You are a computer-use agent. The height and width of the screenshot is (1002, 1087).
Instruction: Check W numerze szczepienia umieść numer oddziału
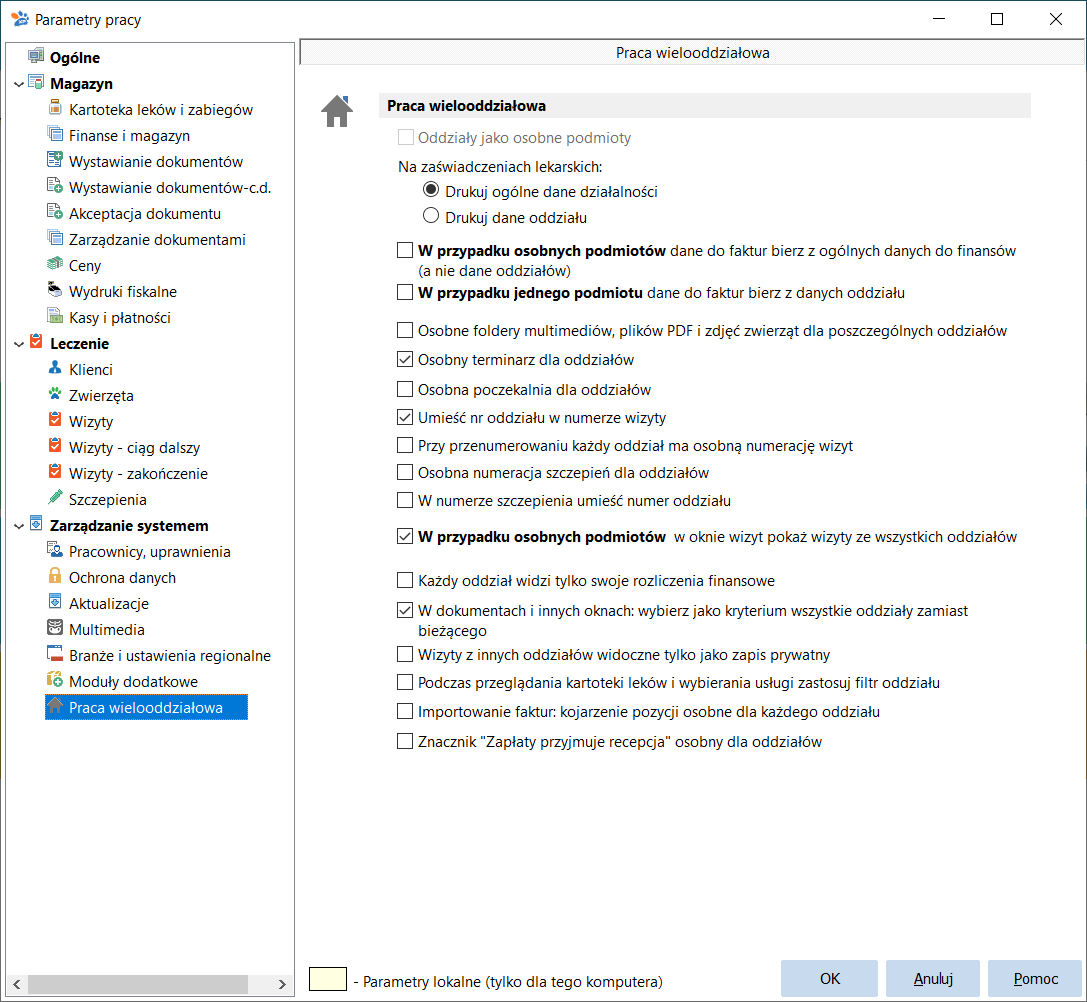(405, 500)
